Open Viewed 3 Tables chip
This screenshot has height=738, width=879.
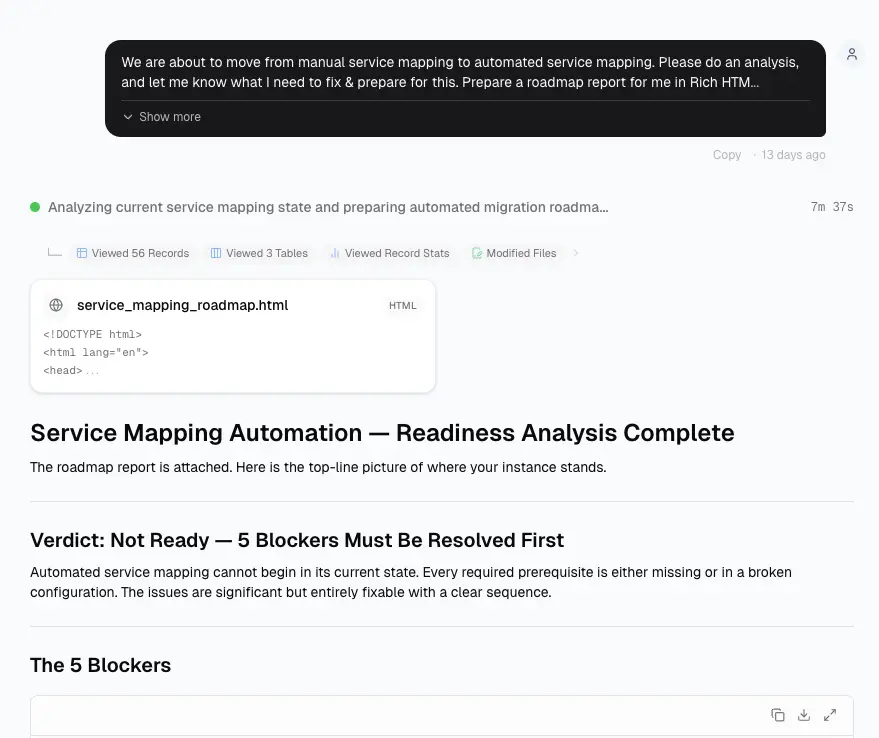(259, 253)
